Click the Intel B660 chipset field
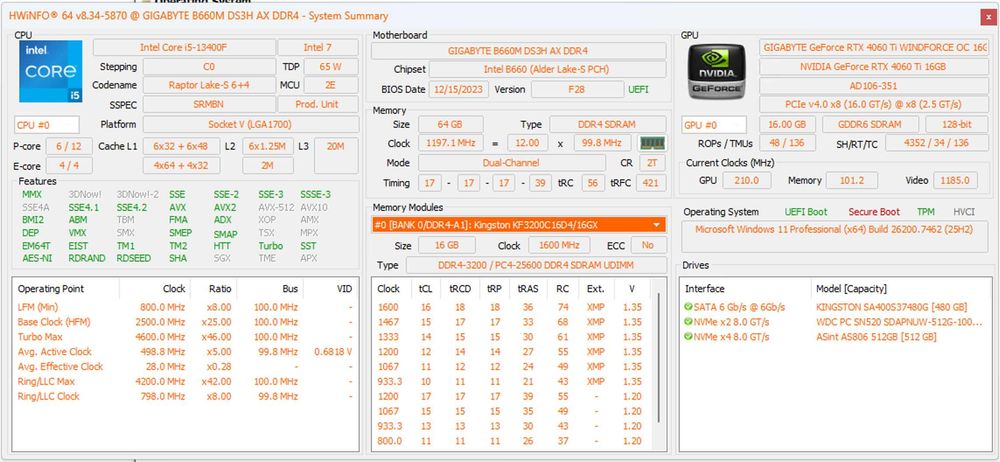The width and height of the screenshot is (1000, 462). (x=547, y=70)
